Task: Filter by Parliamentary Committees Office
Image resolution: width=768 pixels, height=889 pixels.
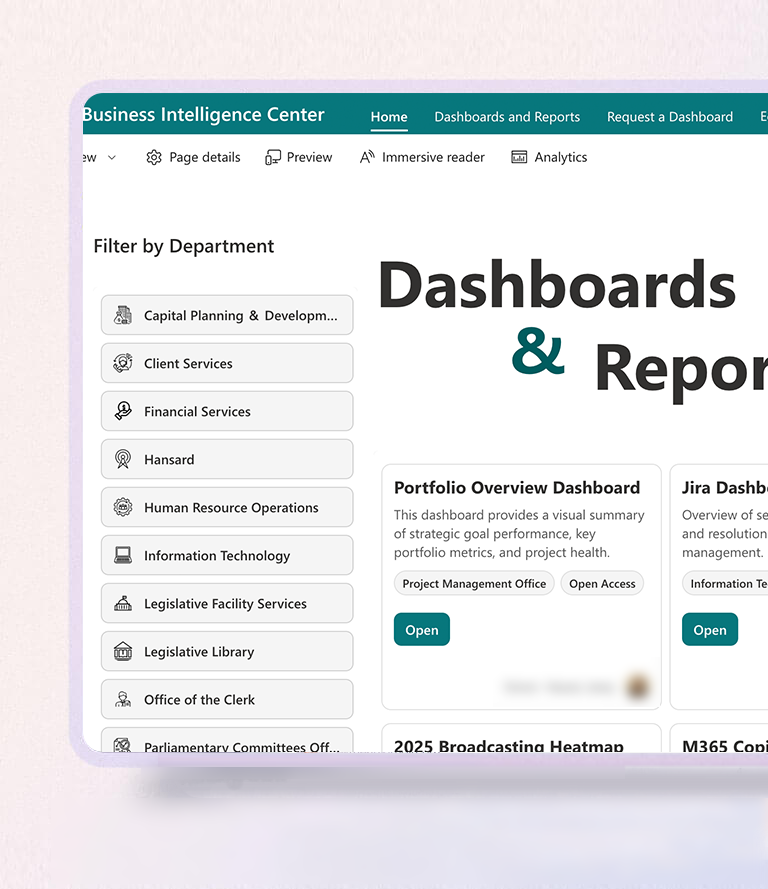Action: pyautogui.click(x=227, y=740)
